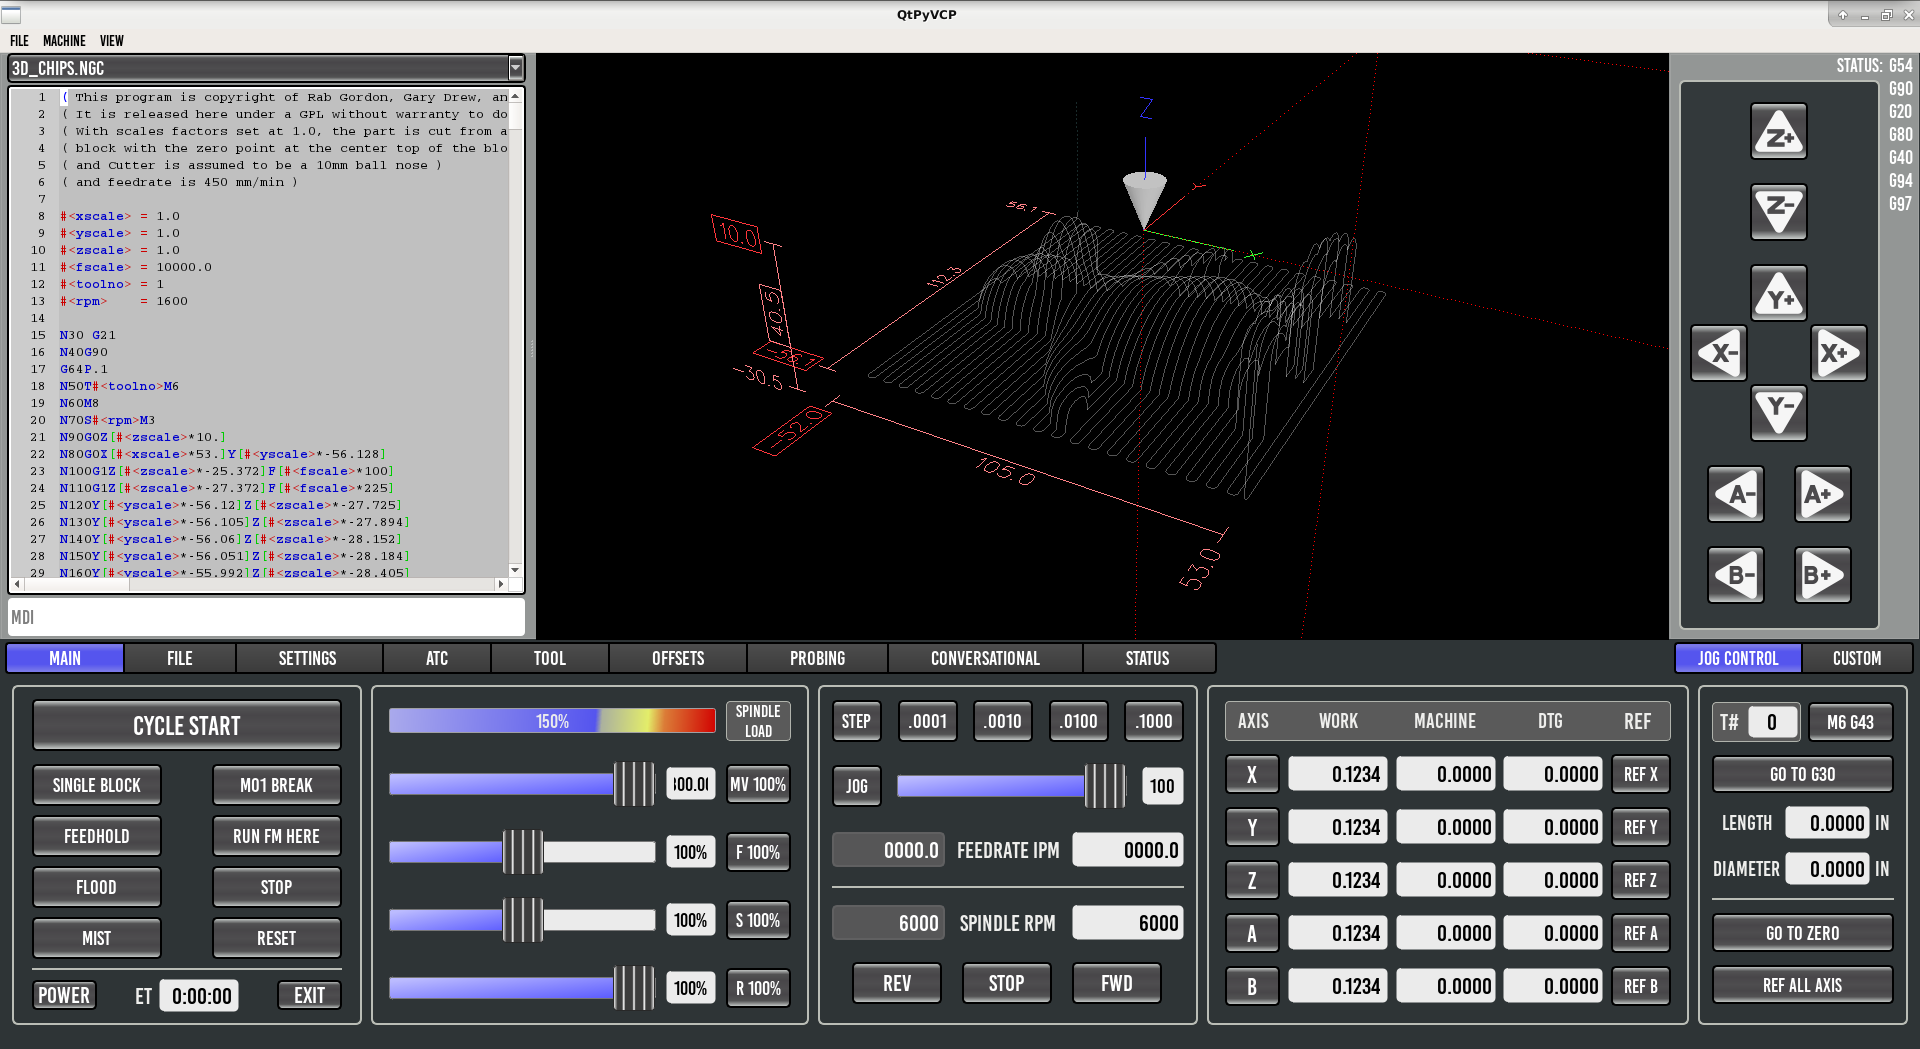Click into the MDI command field
Image resolution: width=1920 pixels, height=1049 pixels.
pyautogui.click(x=266, y=617)
